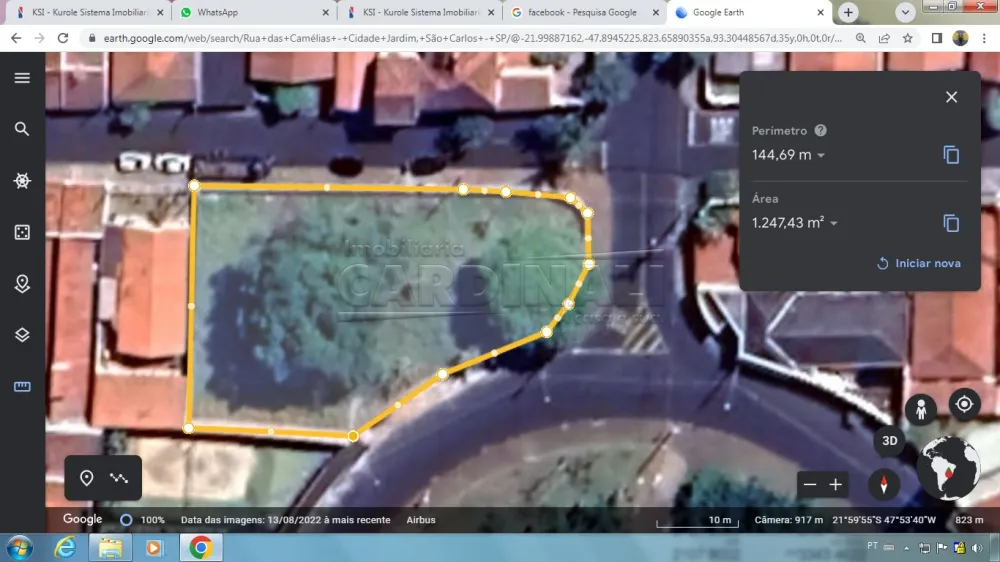Click the I'm Feeling Lucky dice icon
This screenshot has height=562, width=1000.
coord(22,232)
